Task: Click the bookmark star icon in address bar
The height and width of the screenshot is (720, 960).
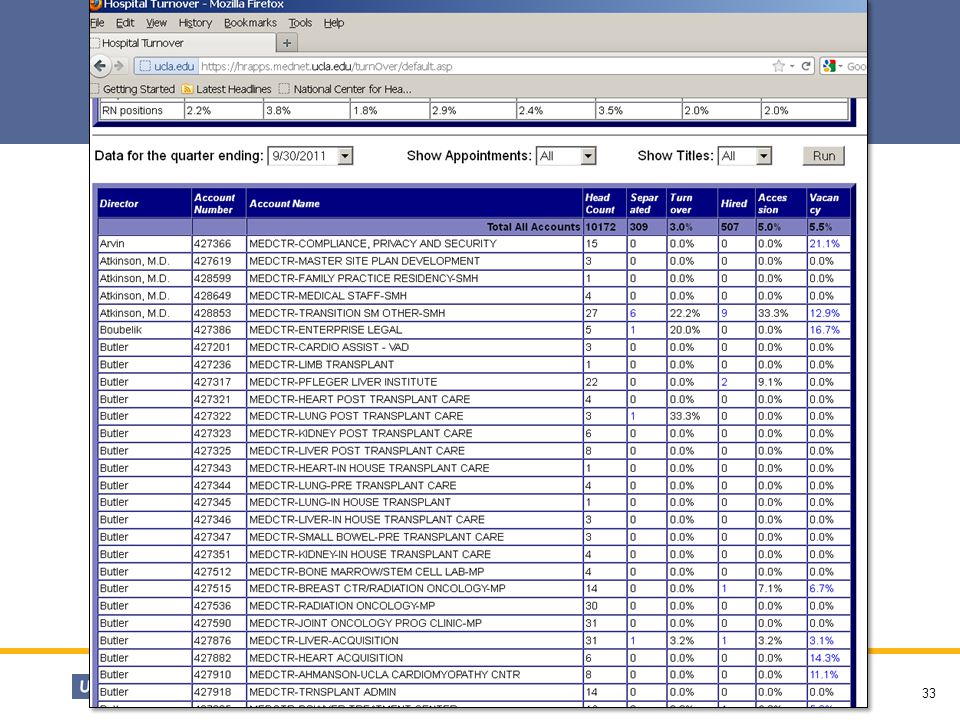Action: pos(778,66)
